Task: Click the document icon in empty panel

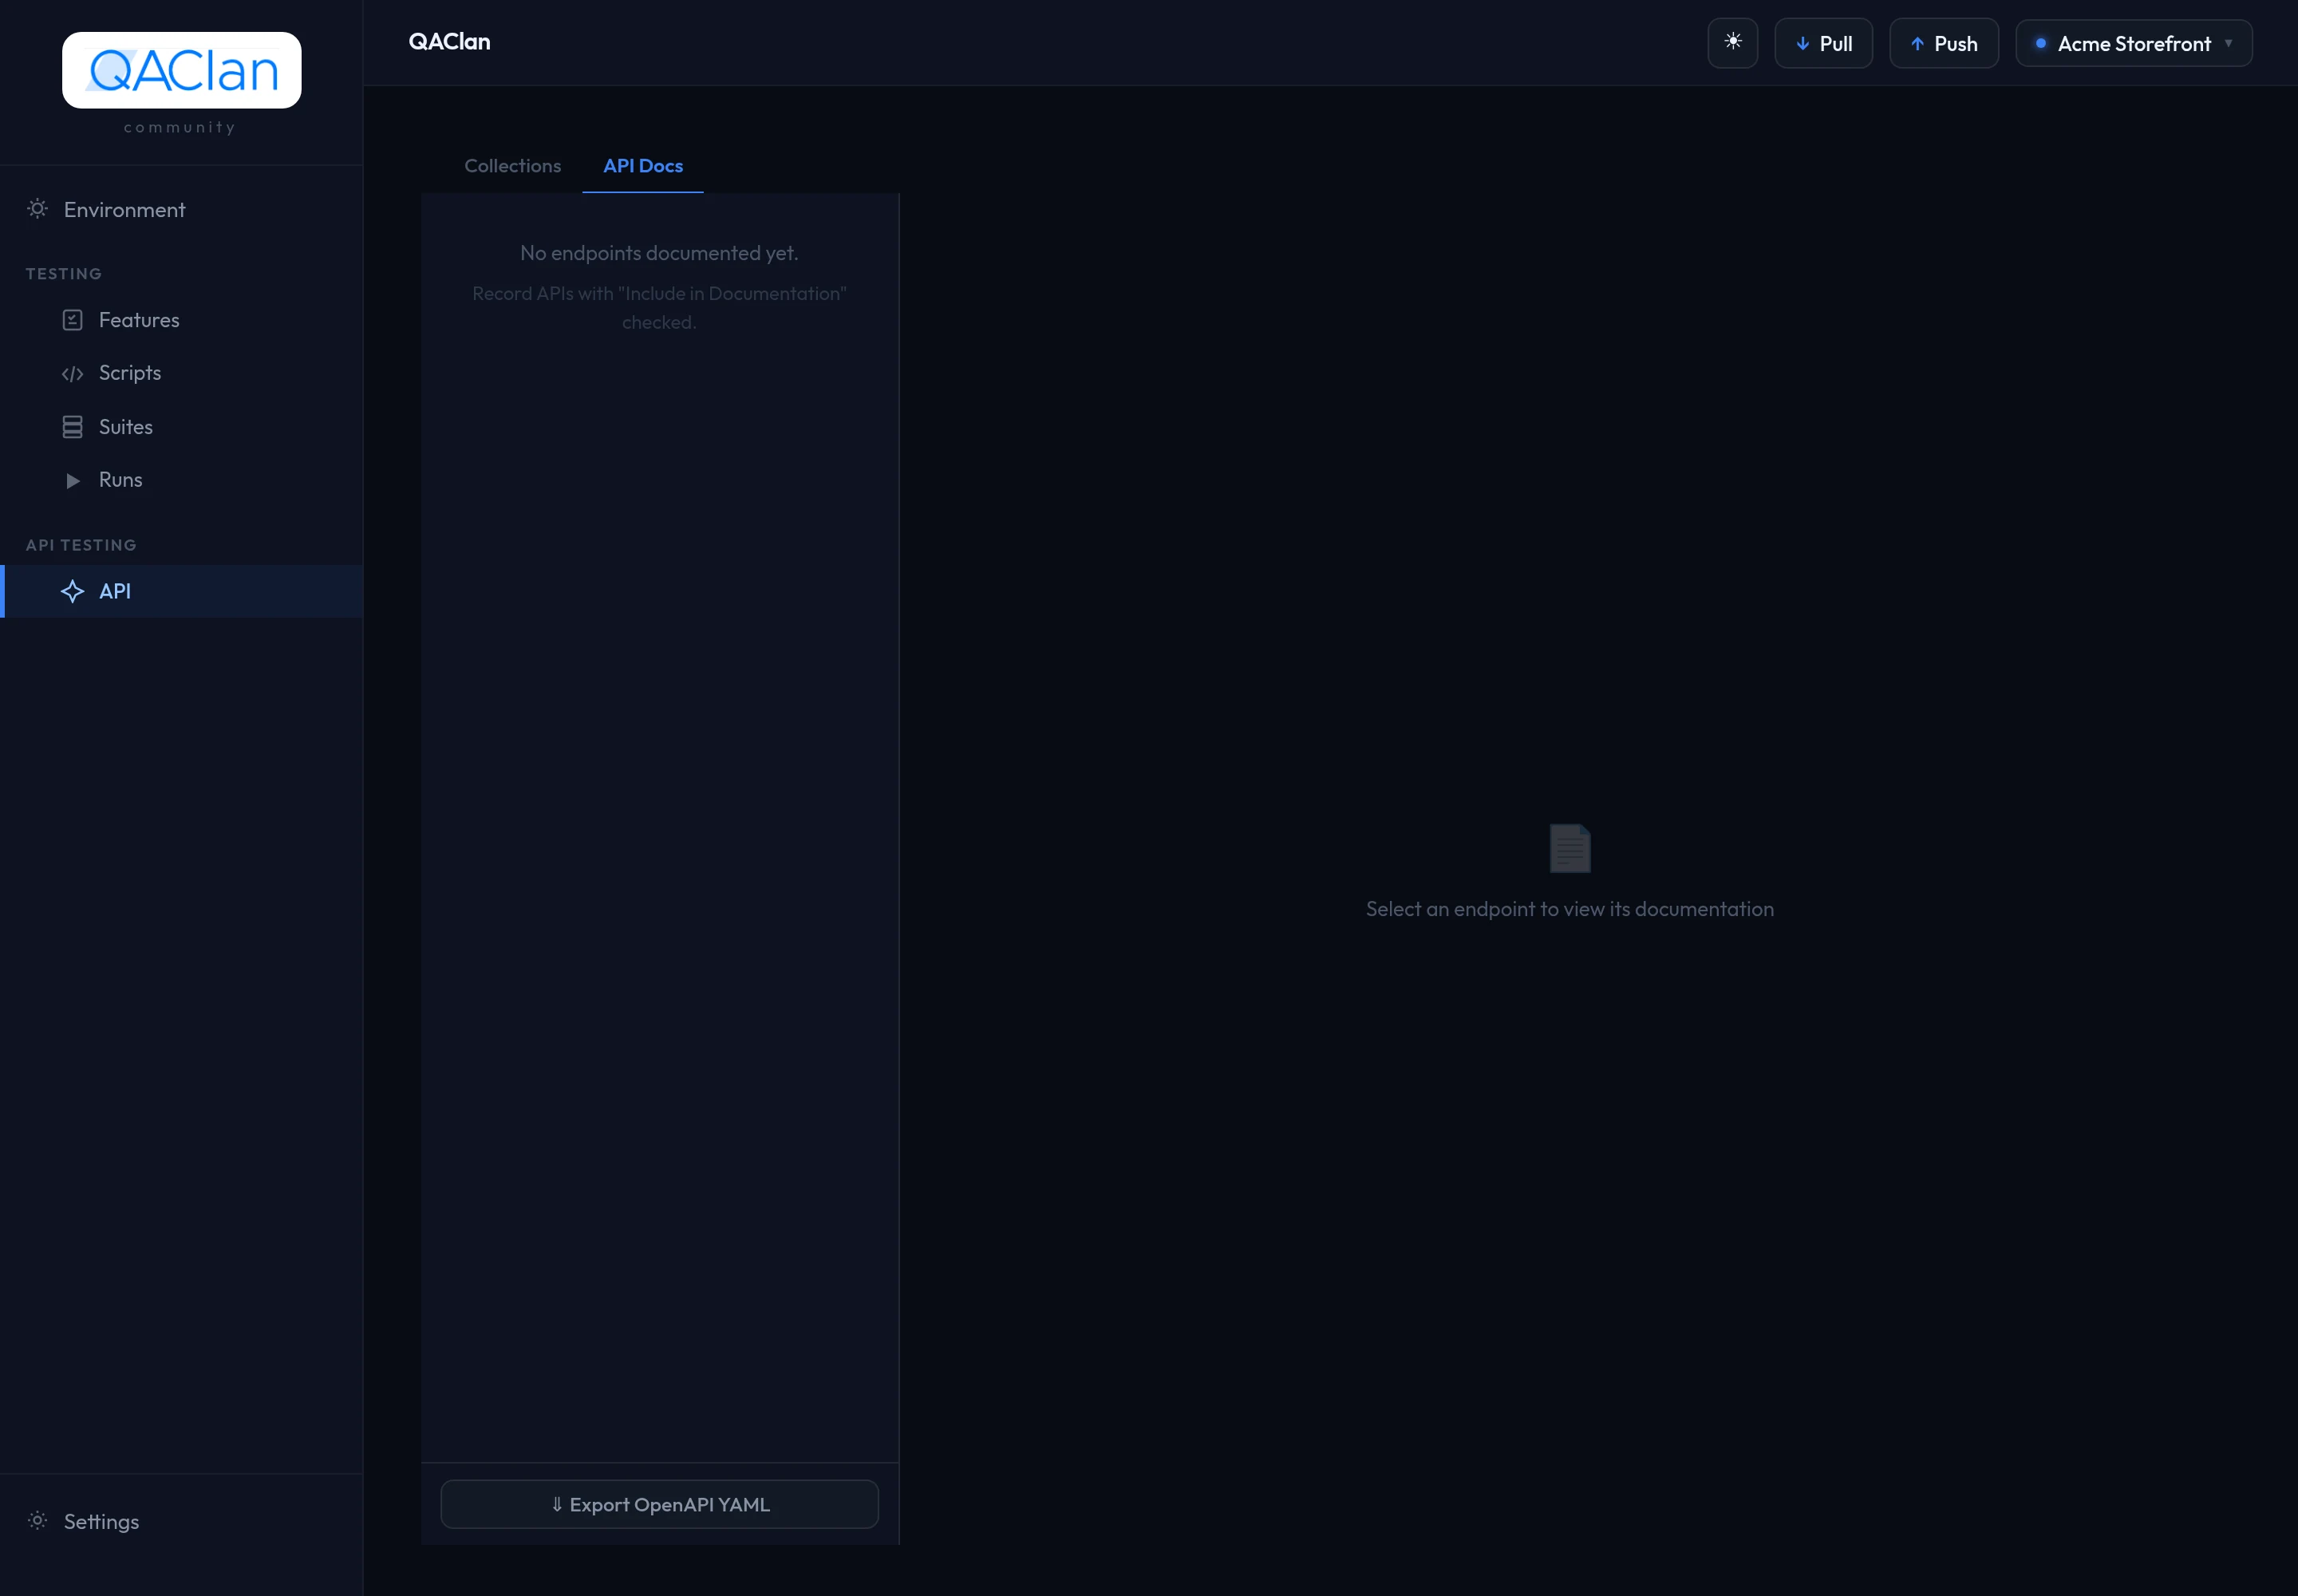Action: pyautogui.click(x=1570, y=848)
